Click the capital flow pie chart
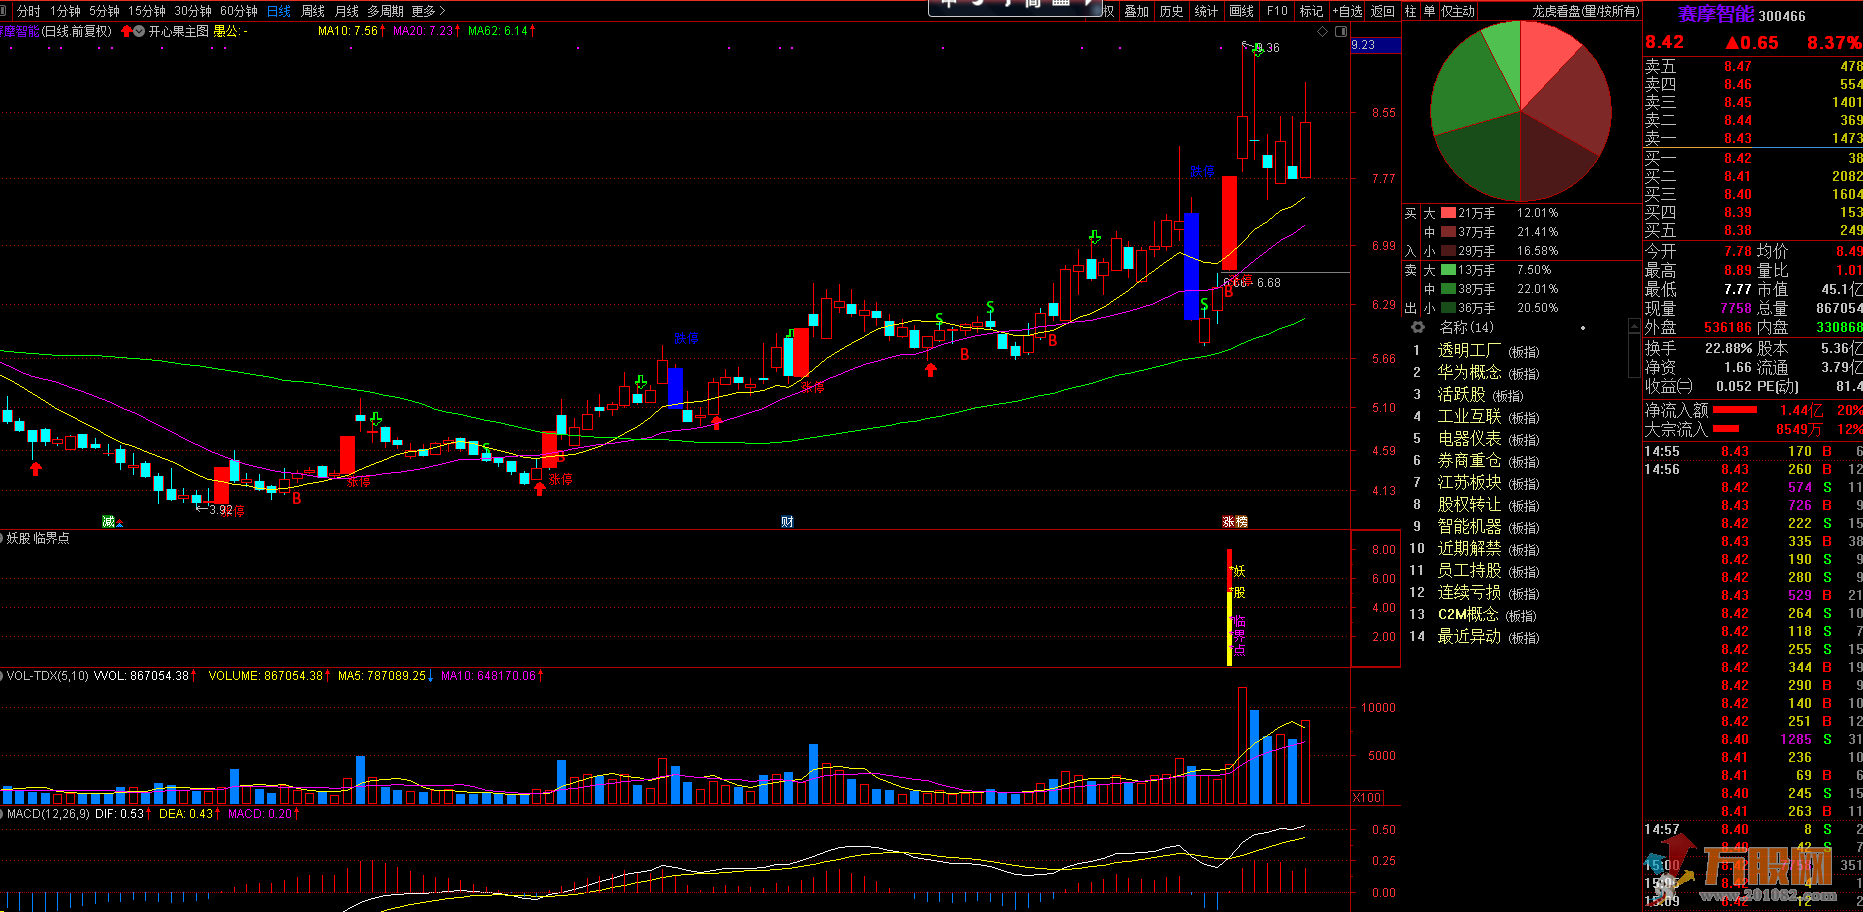Viewport: 1863px width, 912px height. point(1521,111)
